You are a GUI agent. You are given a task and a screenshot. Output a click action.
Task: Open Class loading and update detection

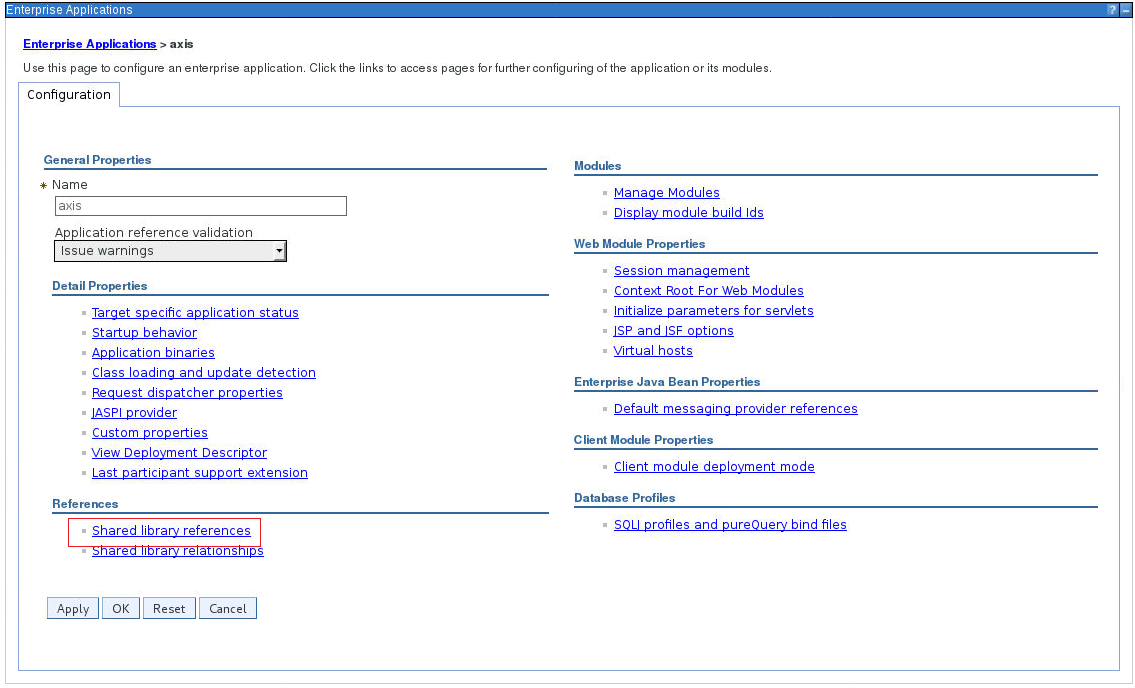(x=204, y=372)
